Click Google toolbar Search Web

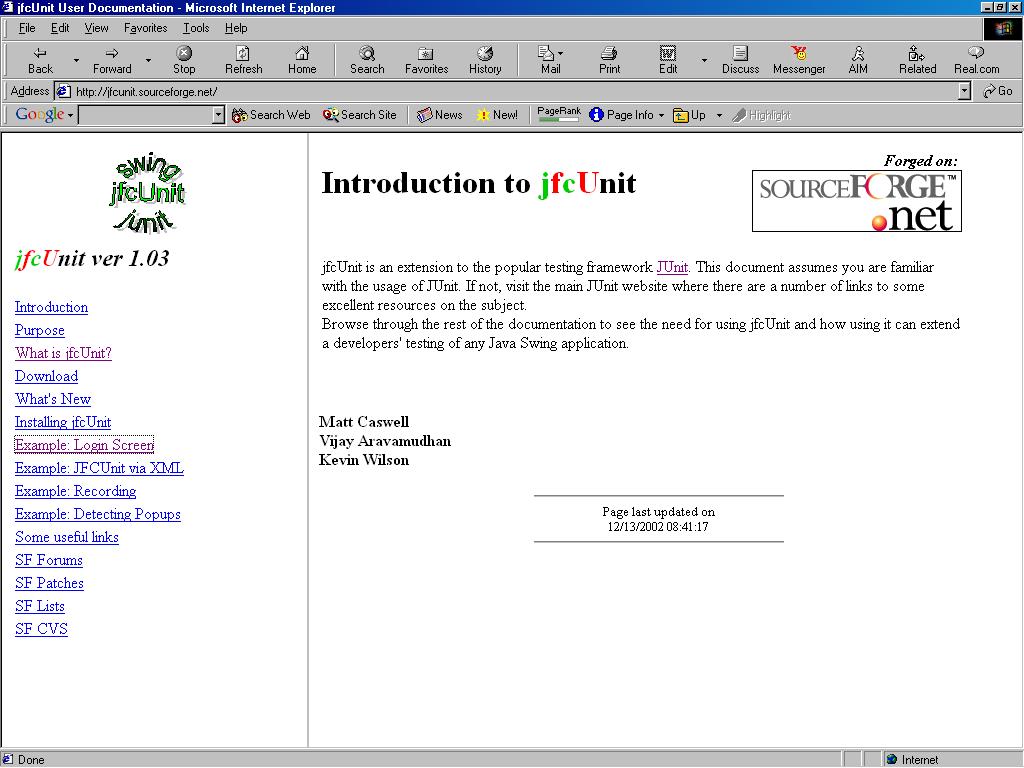(271, 115)
